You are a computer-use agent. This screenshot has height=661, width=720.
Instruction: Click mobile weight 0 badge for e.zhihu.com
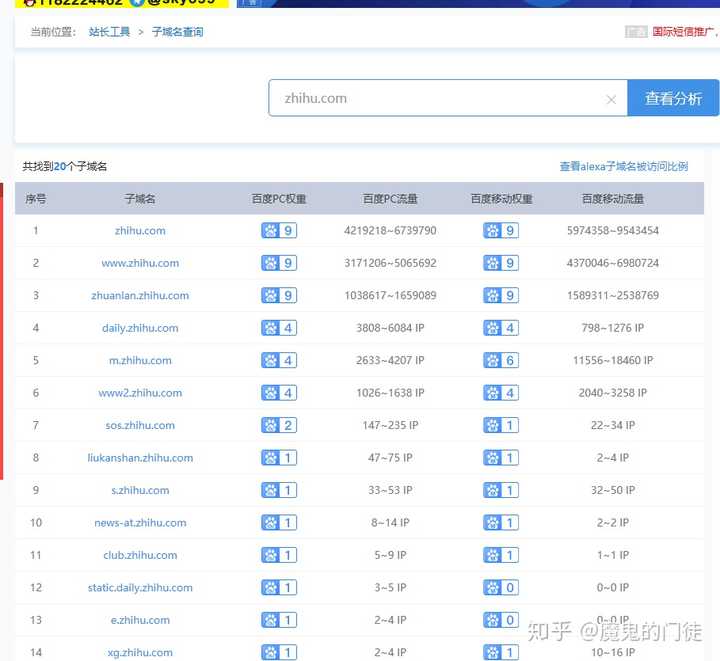point(501,620)
